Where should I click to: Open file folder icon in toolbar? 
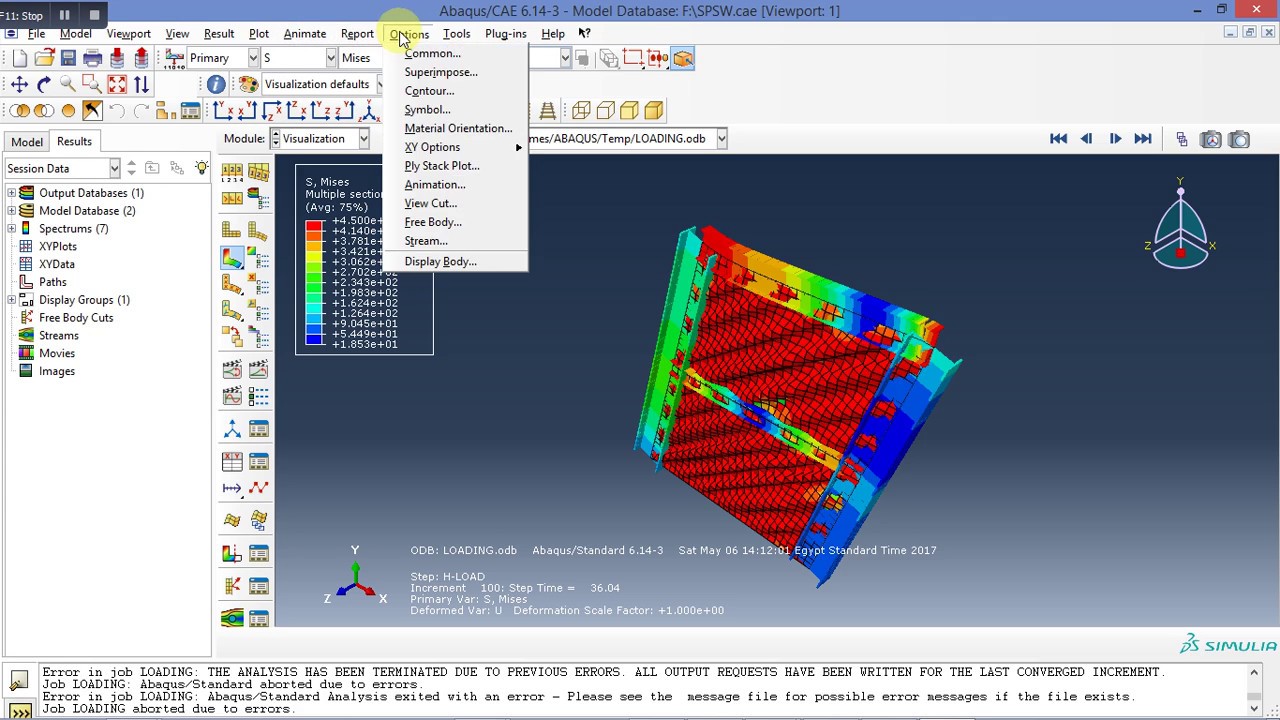point(44,58)
